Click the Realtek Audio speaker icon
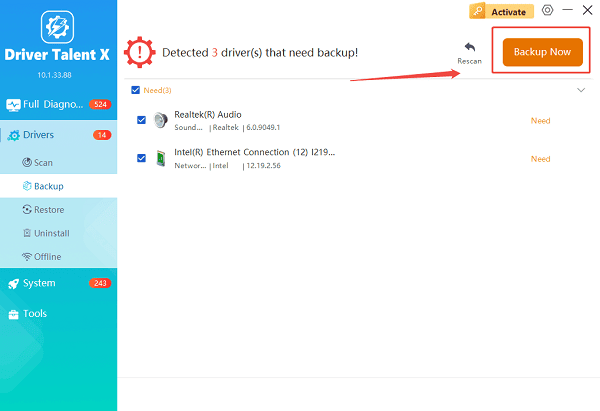 tap(161, 120)
